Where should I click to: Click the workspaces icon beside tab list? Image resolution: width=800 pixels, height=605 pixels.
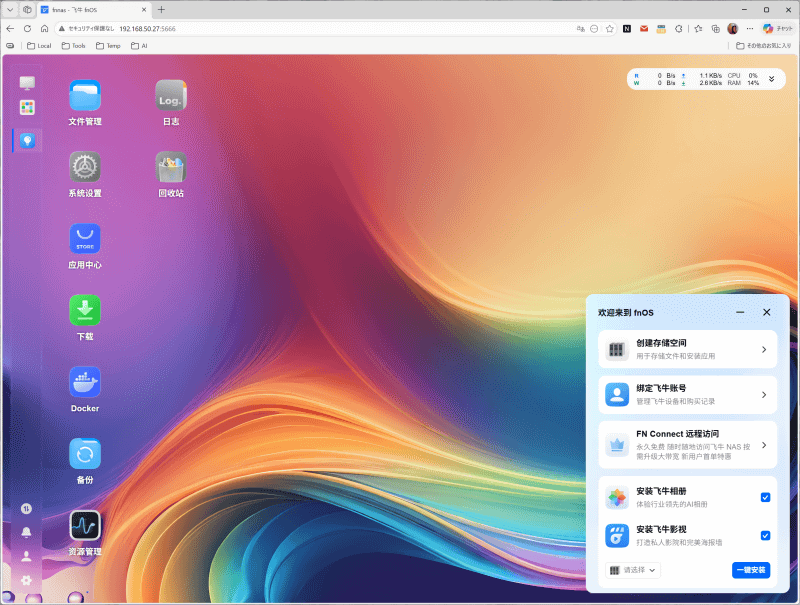27,10
